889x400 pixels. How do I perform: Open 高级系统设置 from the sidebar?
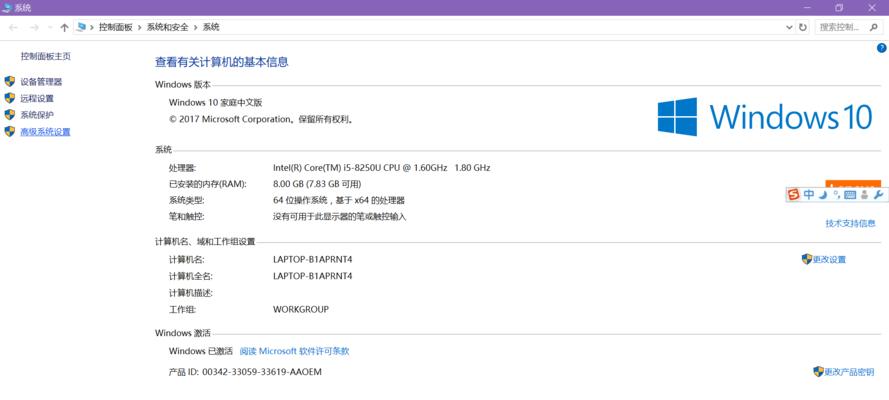pos(45,131)
